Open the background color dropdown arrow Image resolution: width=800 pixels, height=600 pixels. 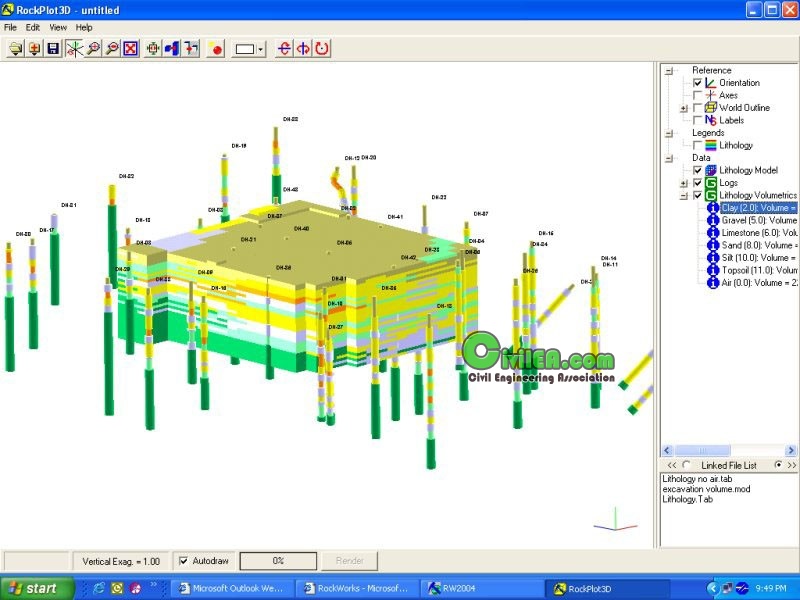click(261, 49)
